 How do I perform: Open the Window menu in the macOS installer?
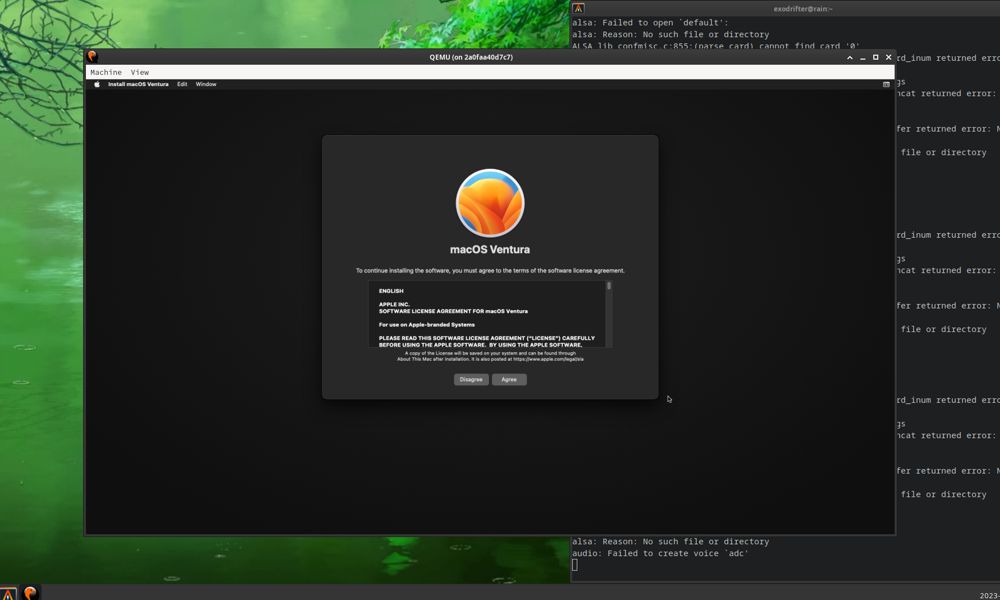[206, 84]
